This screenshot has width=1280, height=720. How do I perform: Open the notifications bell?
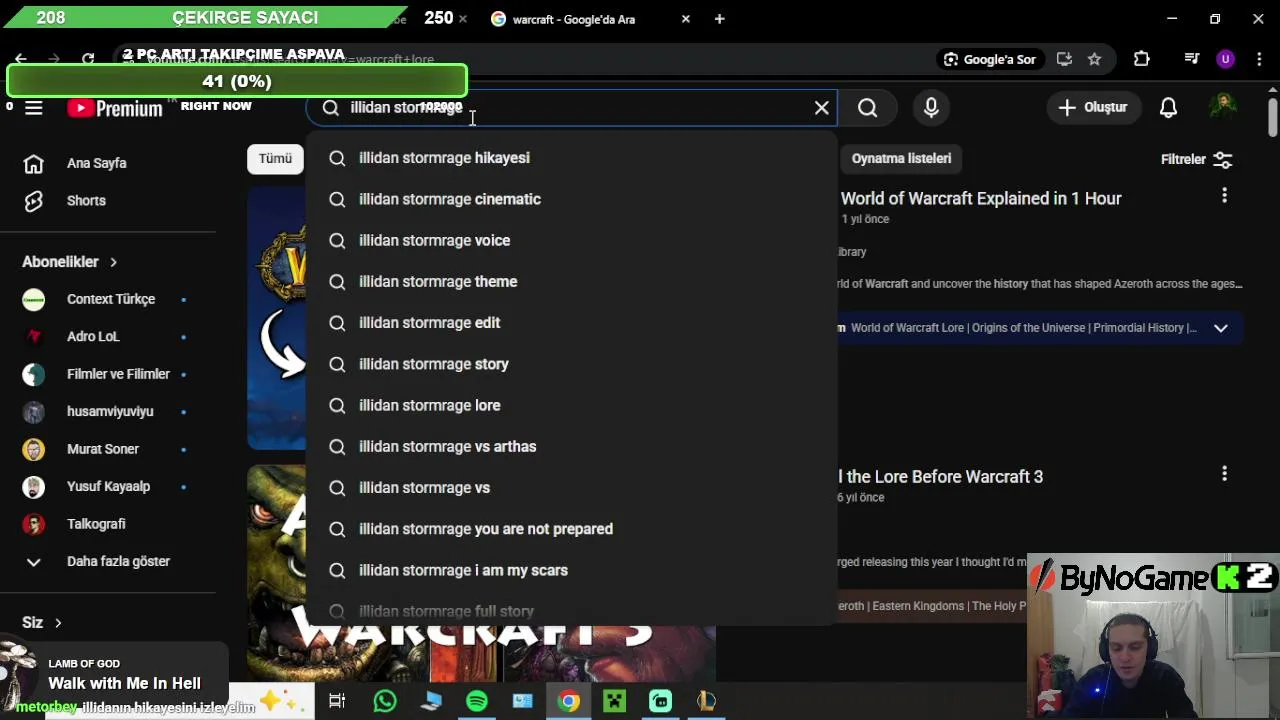1168,107
